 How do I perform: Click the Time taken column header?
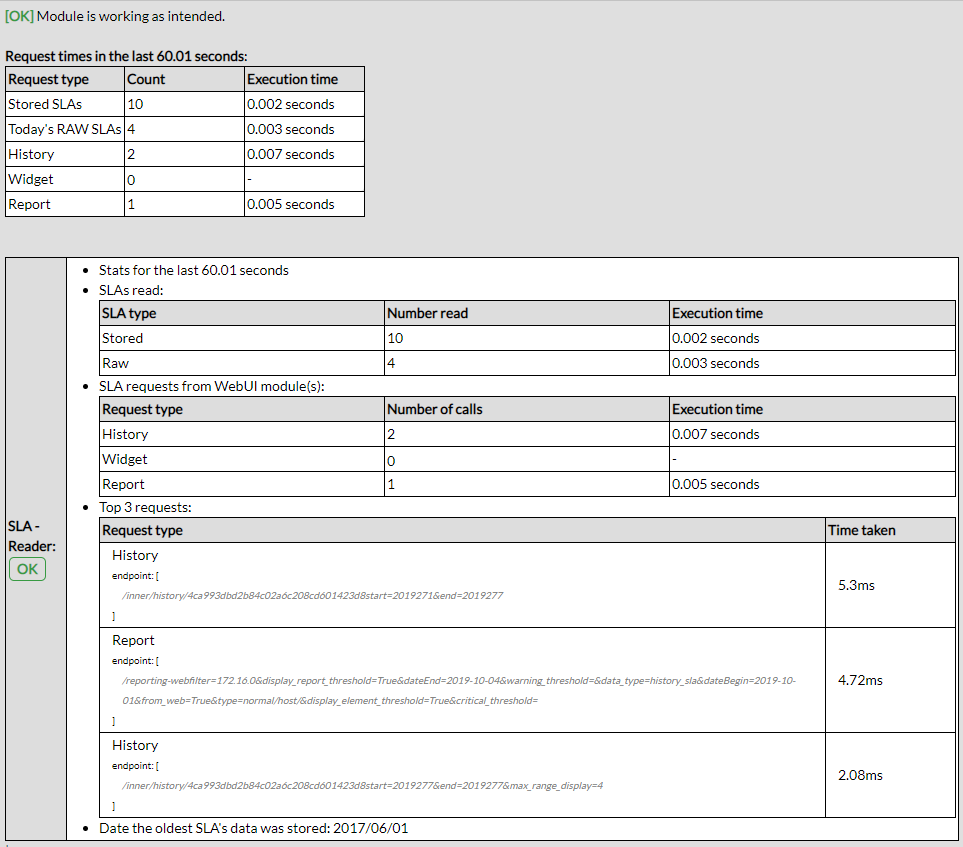861,530
